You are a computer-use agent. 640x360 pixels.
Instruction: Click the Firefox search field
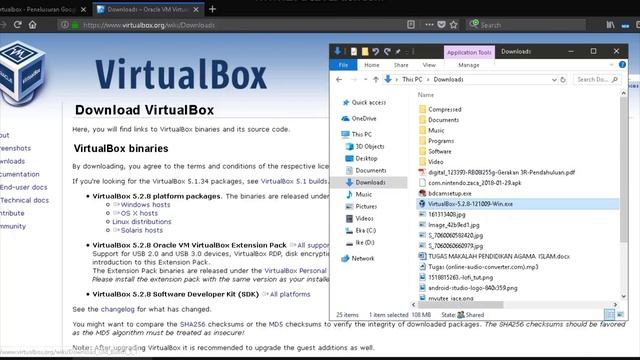pyautogui.click(x=527, y=25)
